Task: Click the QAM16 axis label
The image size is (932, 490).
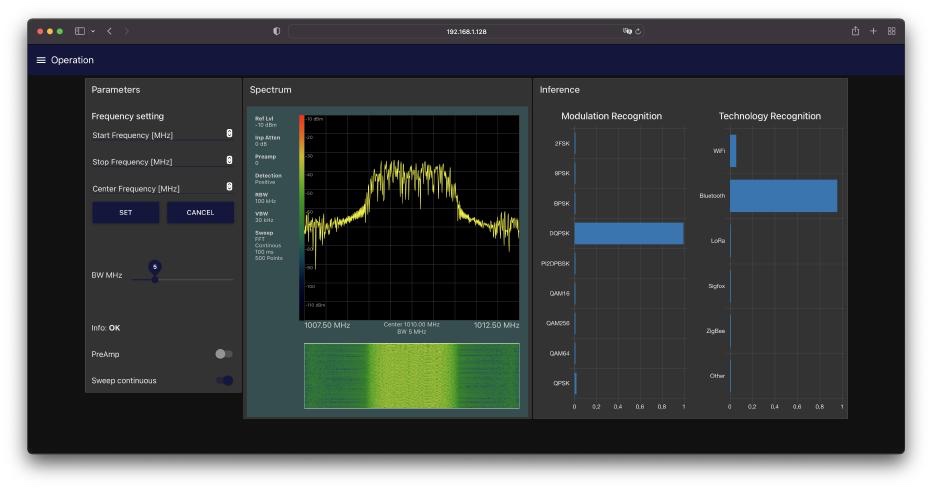Action: pos(559,293)
